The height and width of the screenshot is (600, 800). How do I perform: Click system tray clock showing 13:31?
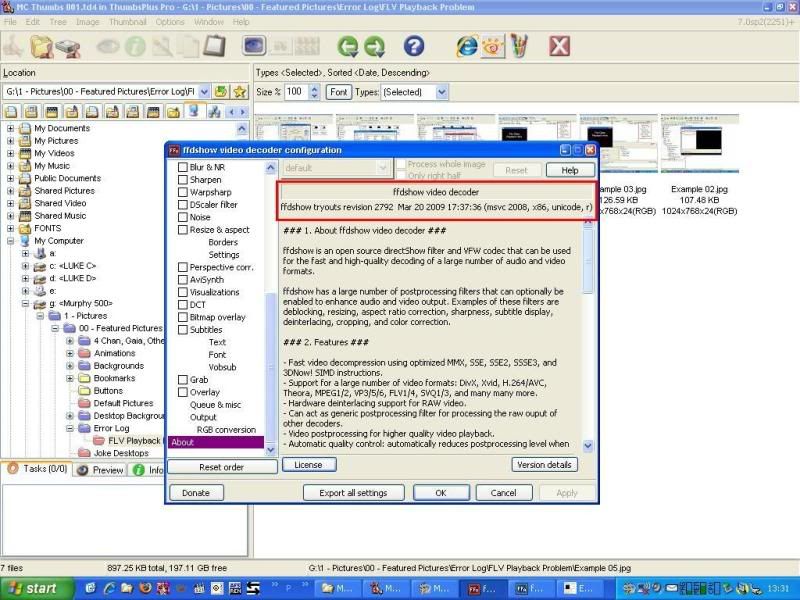coord(777,589)
